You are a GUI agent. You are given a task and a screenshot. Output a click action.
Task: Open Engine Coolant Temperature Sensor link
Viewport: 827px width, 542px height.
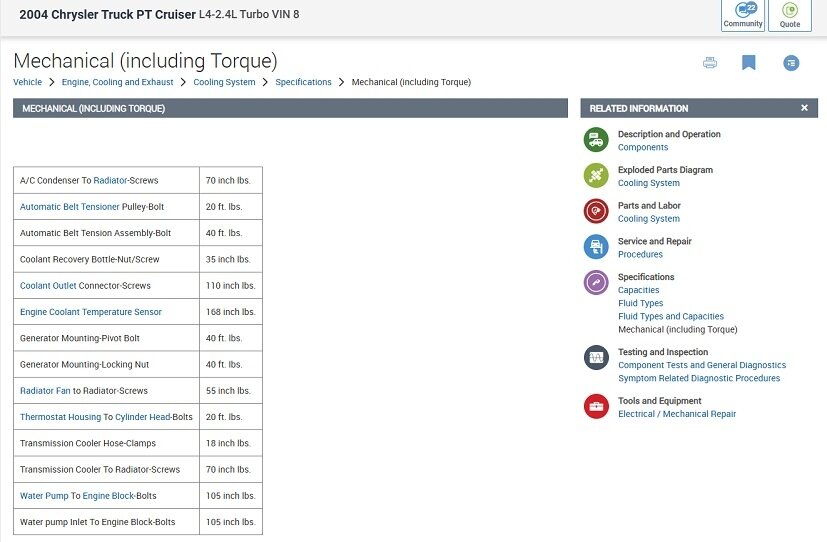pyautogui.click(x=91, y=312)
